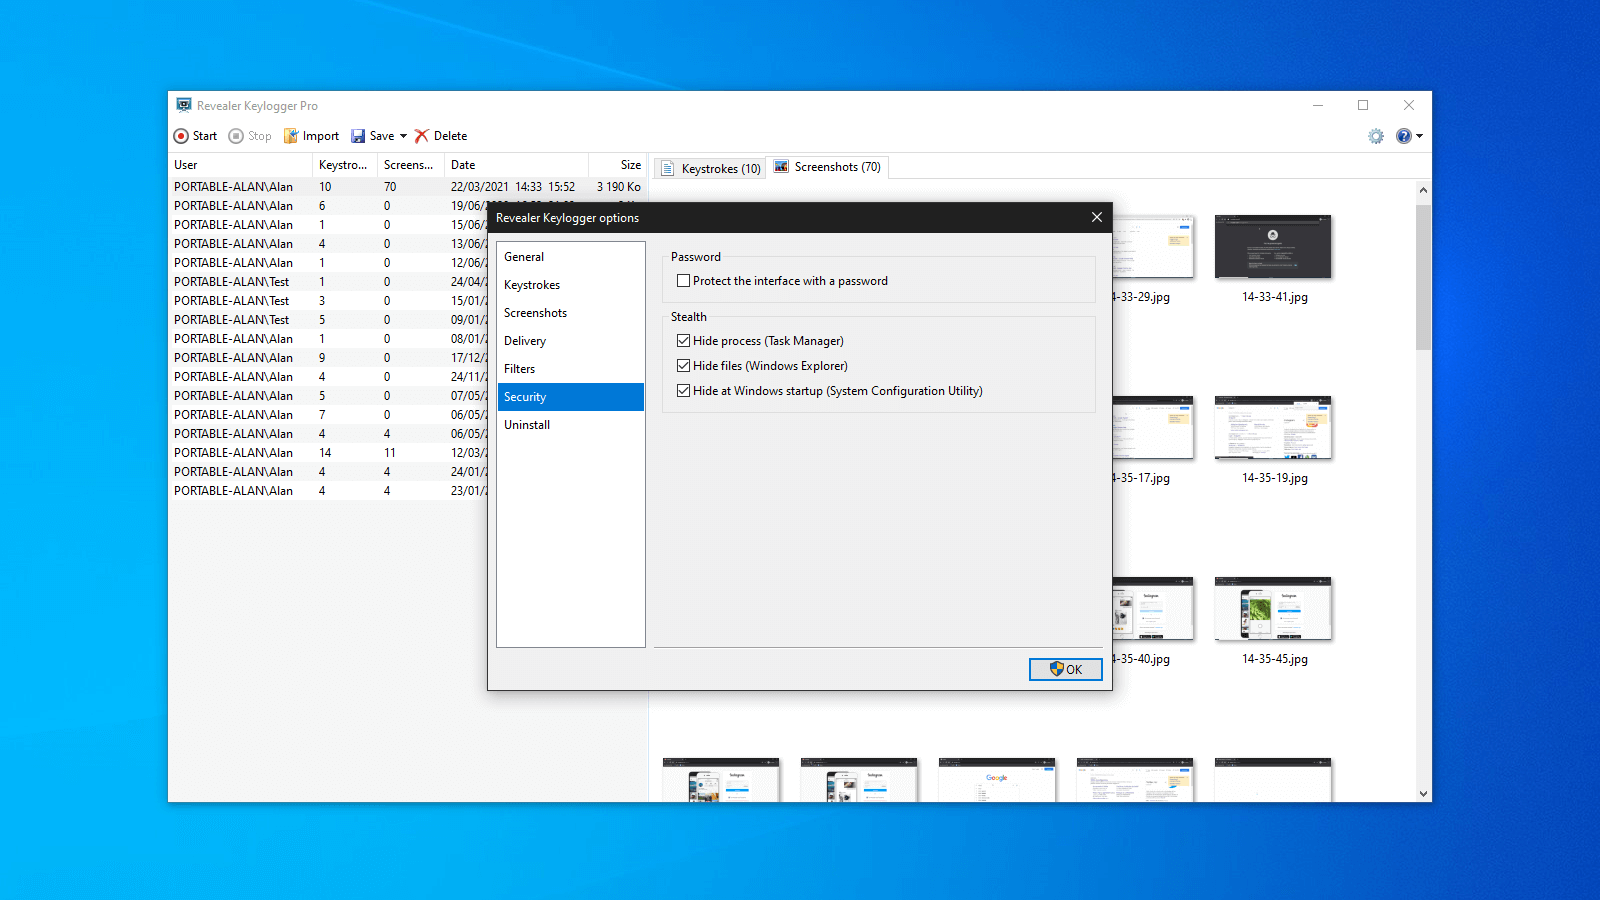This screenshot has width=1600, height=900.
Task: Select the 14-33-41.jpg screenshot thumbnail
Action: 1273,247
